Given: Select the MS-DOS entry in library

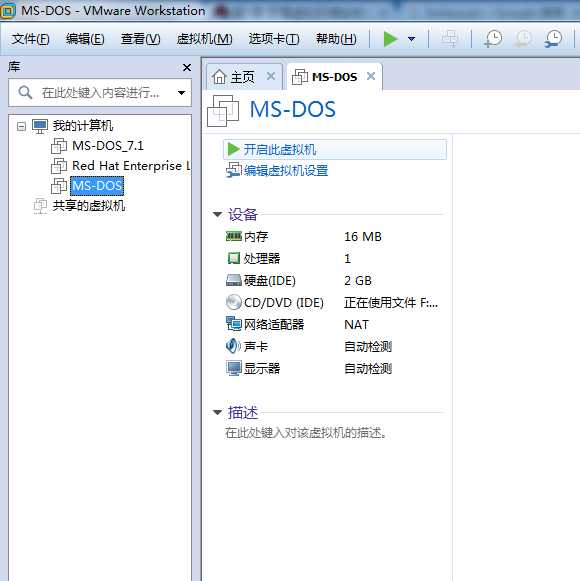Looking at the screenshot, I should pyautogui.click(x=97, y=186).
